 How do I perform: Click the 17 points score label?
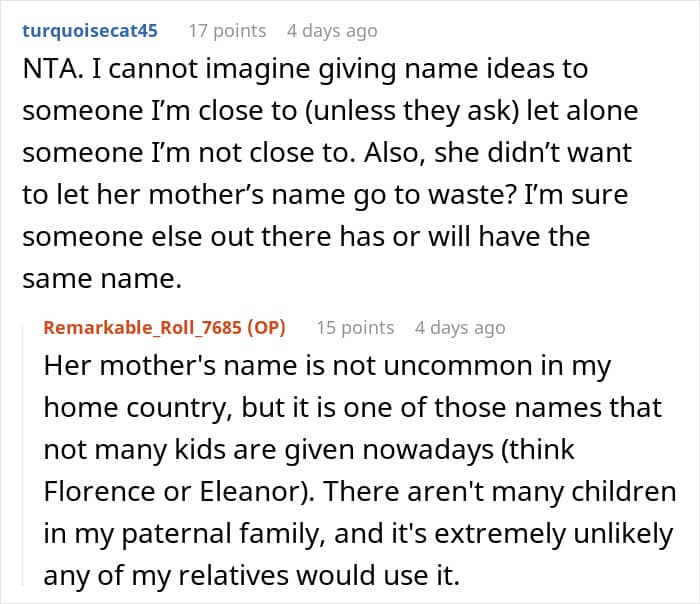point(227,31)
